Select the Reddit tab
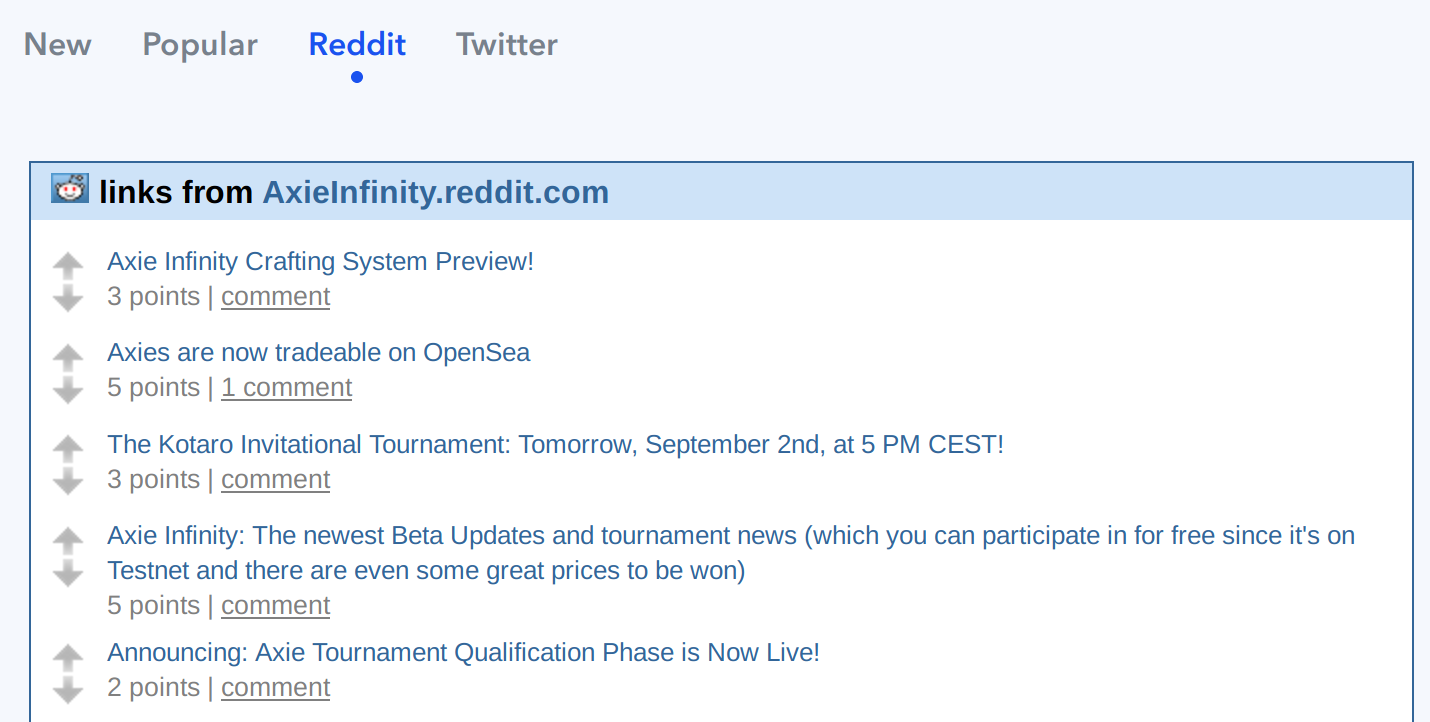This screenshot has height=722, width=1430. (357, 45)
